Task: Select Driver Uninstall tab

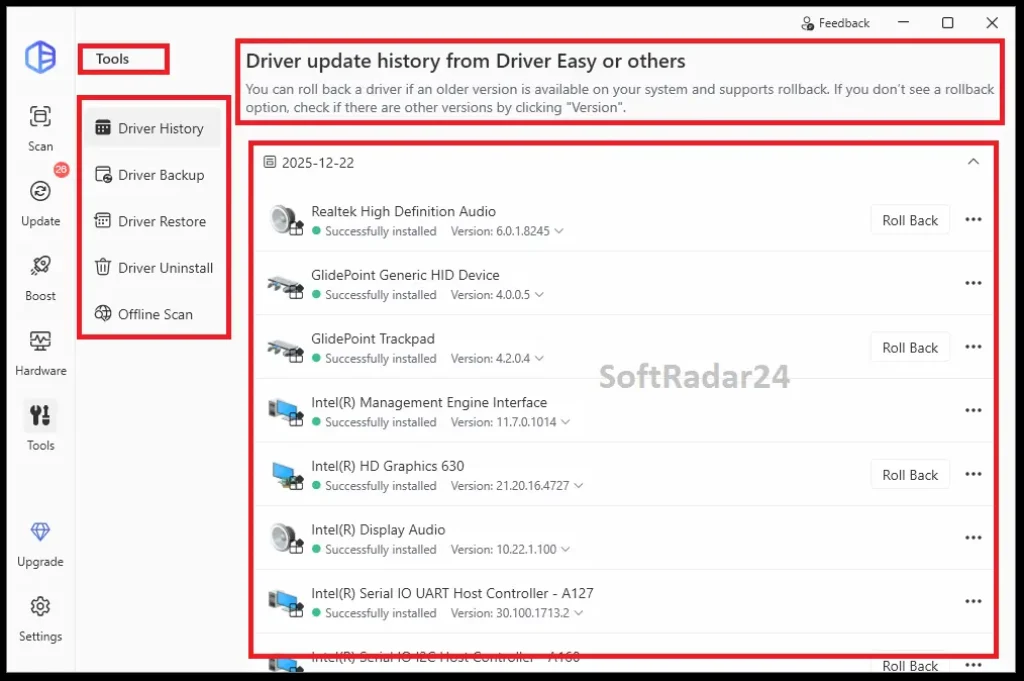Action: click(x=152, y=268)
